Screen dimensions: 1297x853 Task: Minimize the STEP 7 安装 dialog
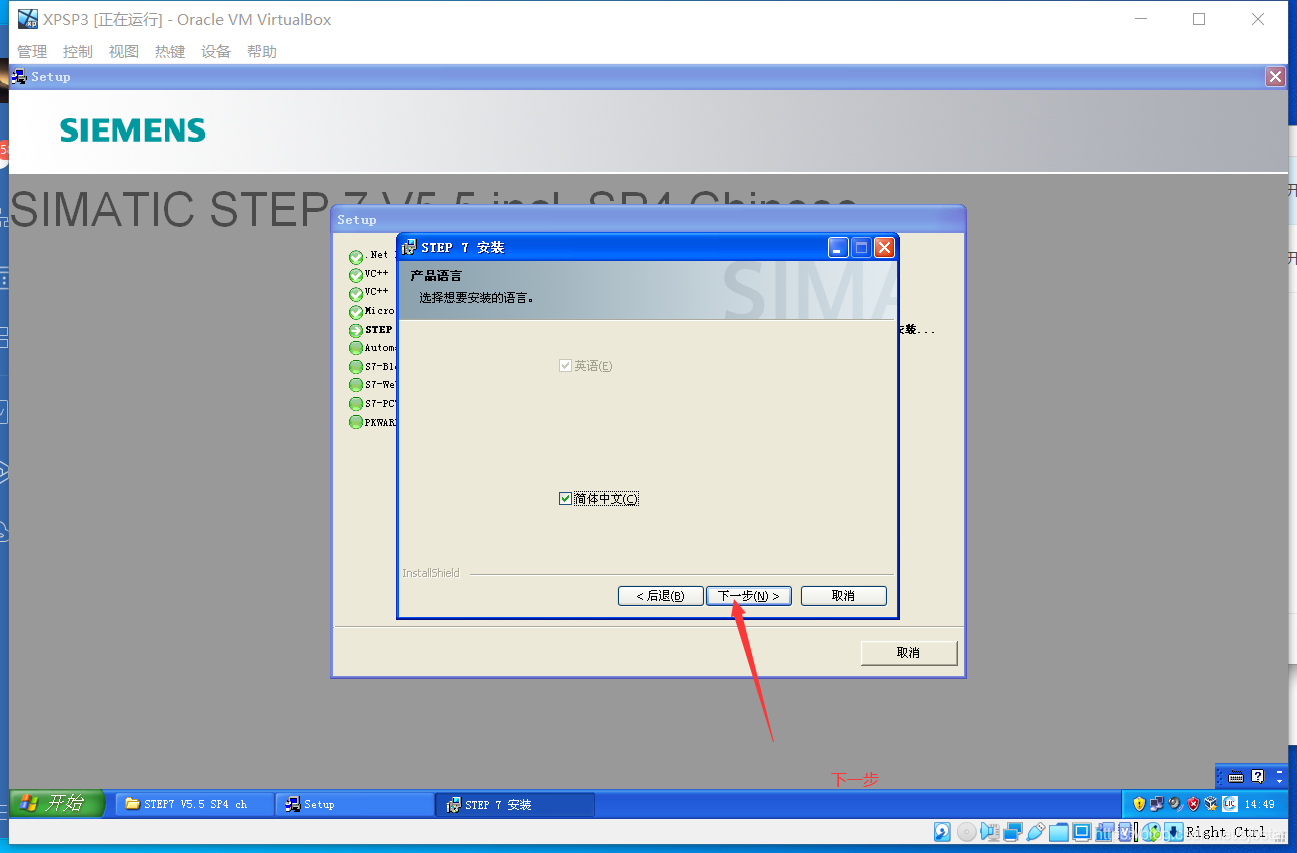tap(838, 247)
